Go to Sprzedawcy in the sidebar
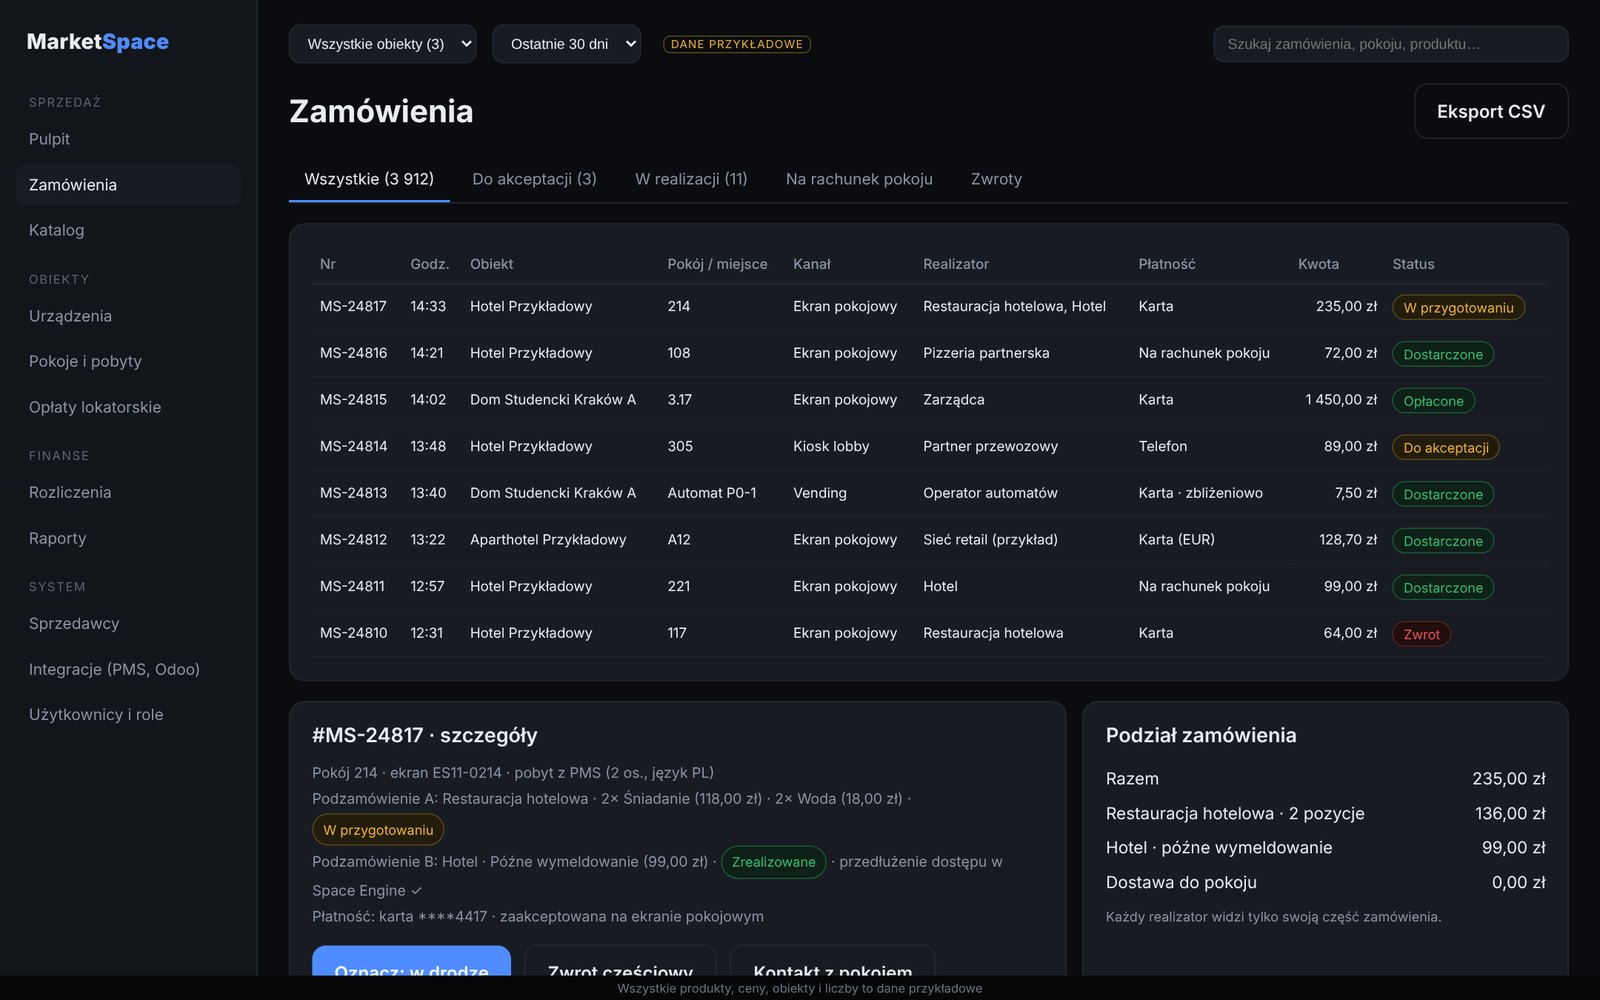 [128, 623]
